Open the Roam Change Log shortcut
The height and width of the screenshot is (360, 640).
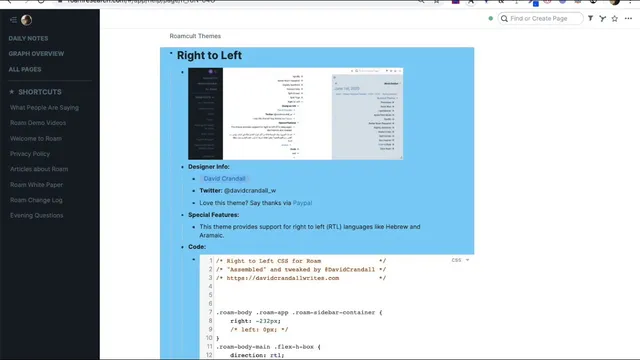pos(36,200)
